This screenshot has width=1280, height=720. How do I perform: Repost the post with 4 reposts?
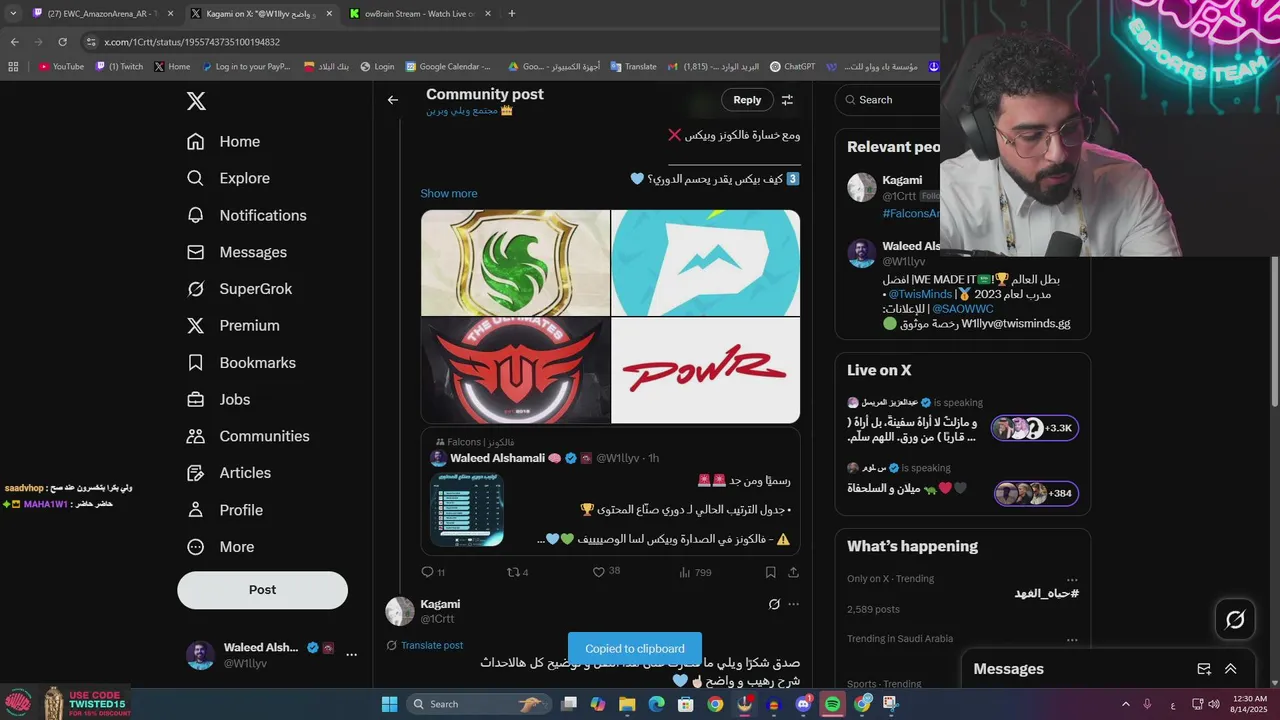point(517,572)
